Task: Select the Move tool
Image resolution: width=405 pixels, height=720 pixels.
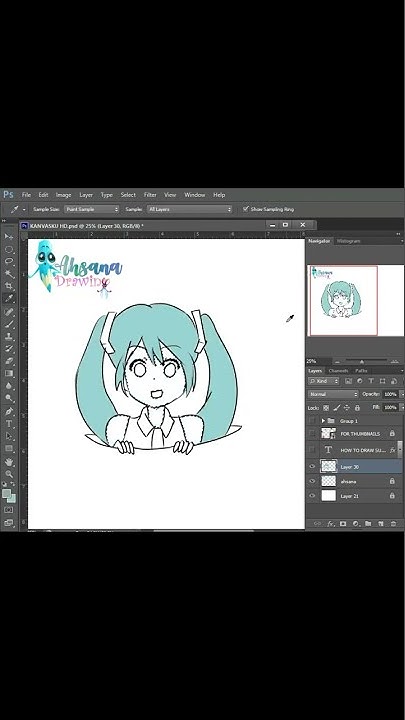Action: click(x=9, y=236)
